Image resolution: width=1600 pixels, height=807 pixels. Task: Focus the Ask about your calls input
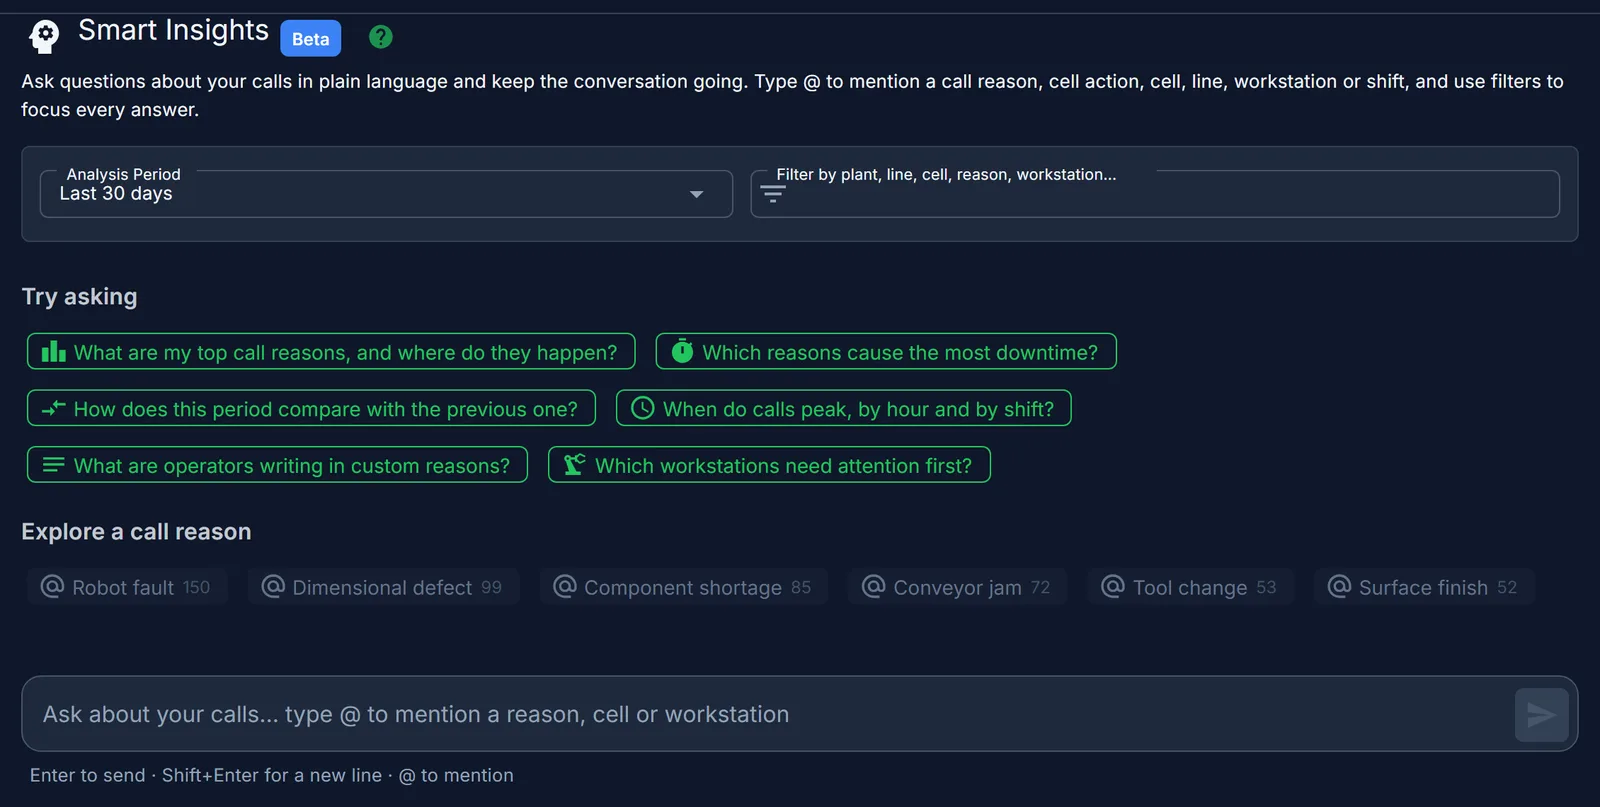pos(770,714)
